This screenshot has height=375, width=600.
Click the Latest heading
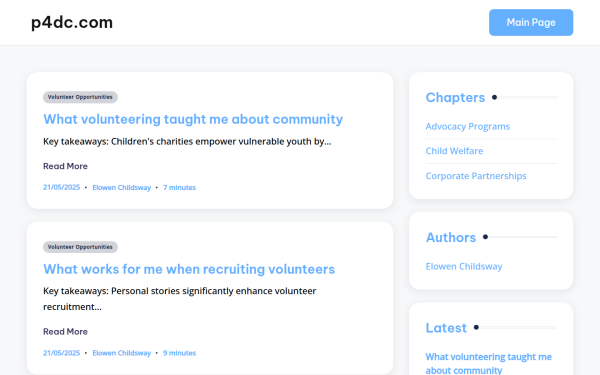[446, 328]
